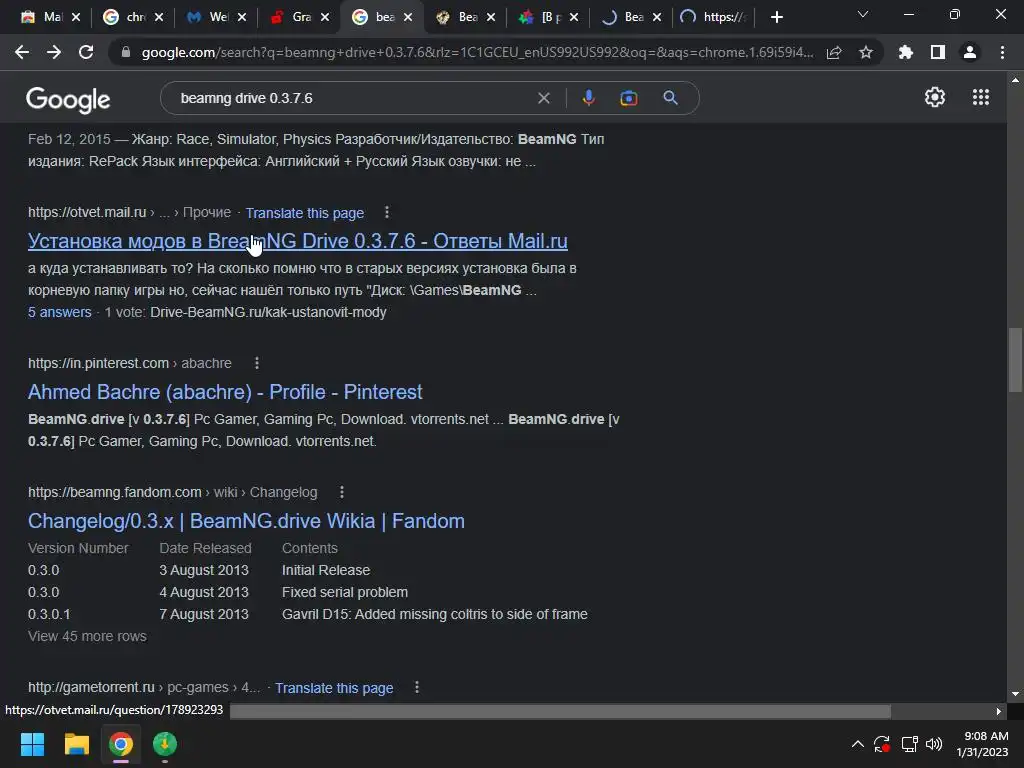Switch to the 'Wel' tab
The width and height of the screenshot is (1024, 768).
(208, 17)
